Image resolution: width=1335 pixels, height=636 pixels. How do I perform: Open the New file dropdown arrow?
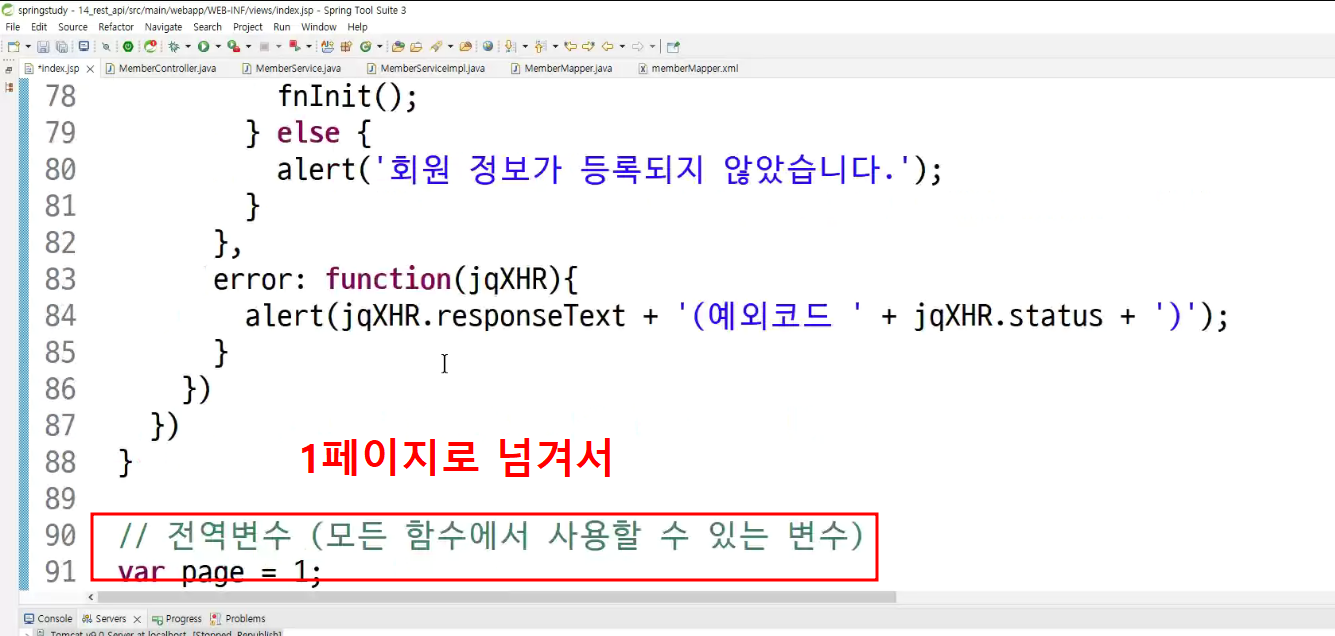[28, 46]
